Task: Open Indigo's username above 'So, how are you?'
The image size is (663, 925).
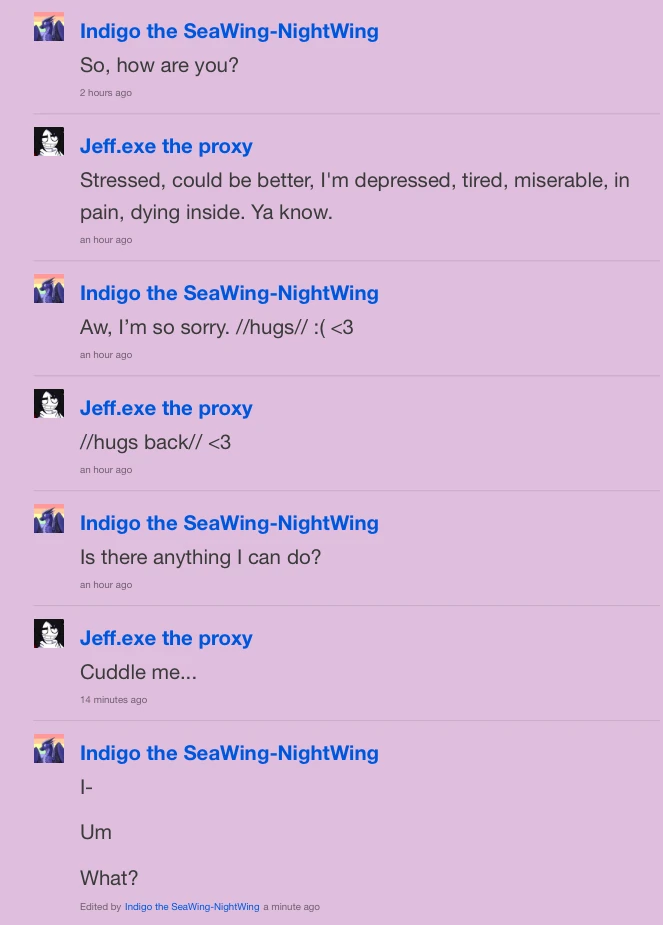Action: (229, 31)
